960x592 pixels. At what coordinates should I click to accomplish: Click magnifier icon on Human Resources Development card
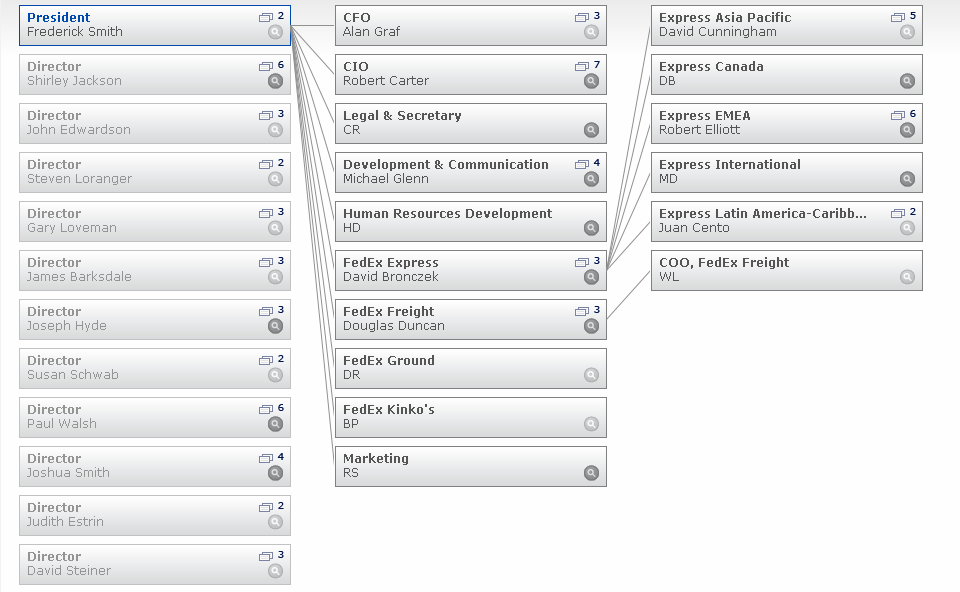[591, 228]
